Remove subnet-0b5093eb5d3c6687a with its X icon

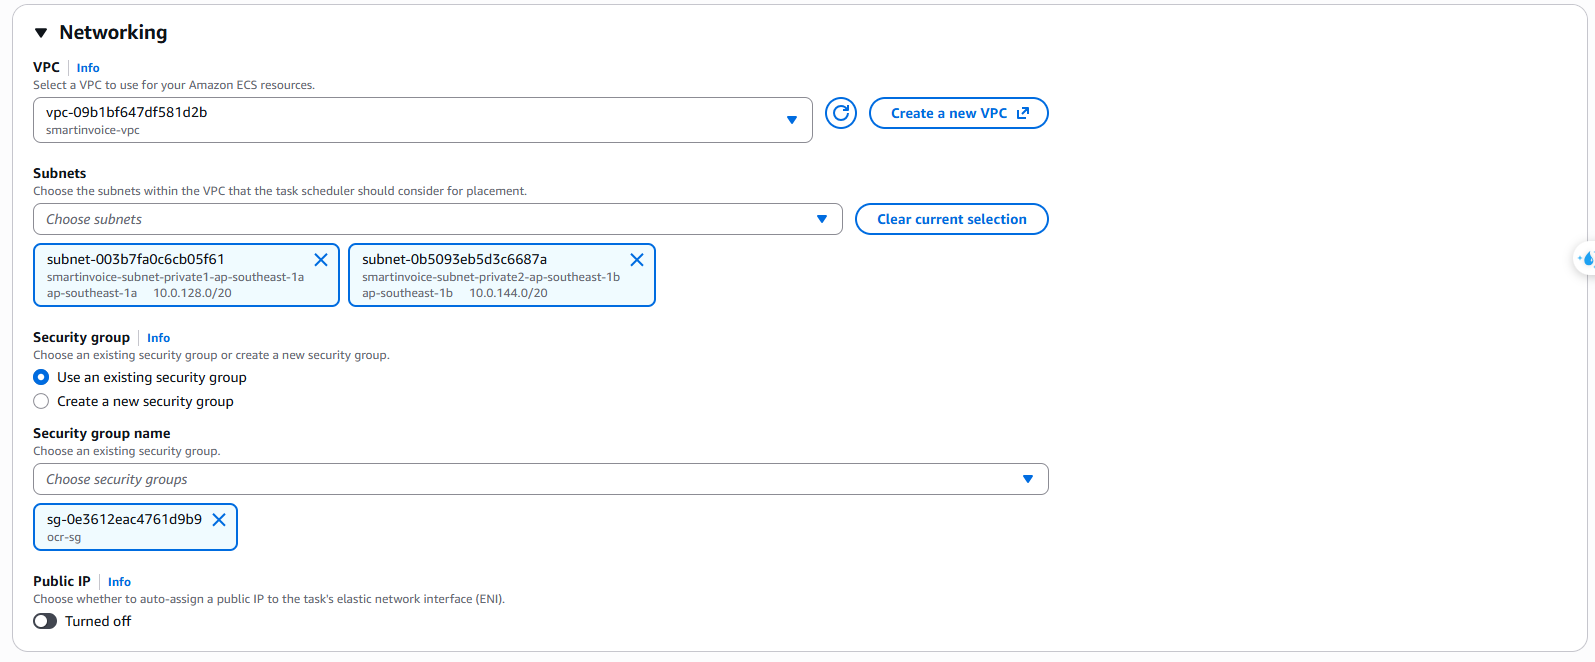[636, 260]
